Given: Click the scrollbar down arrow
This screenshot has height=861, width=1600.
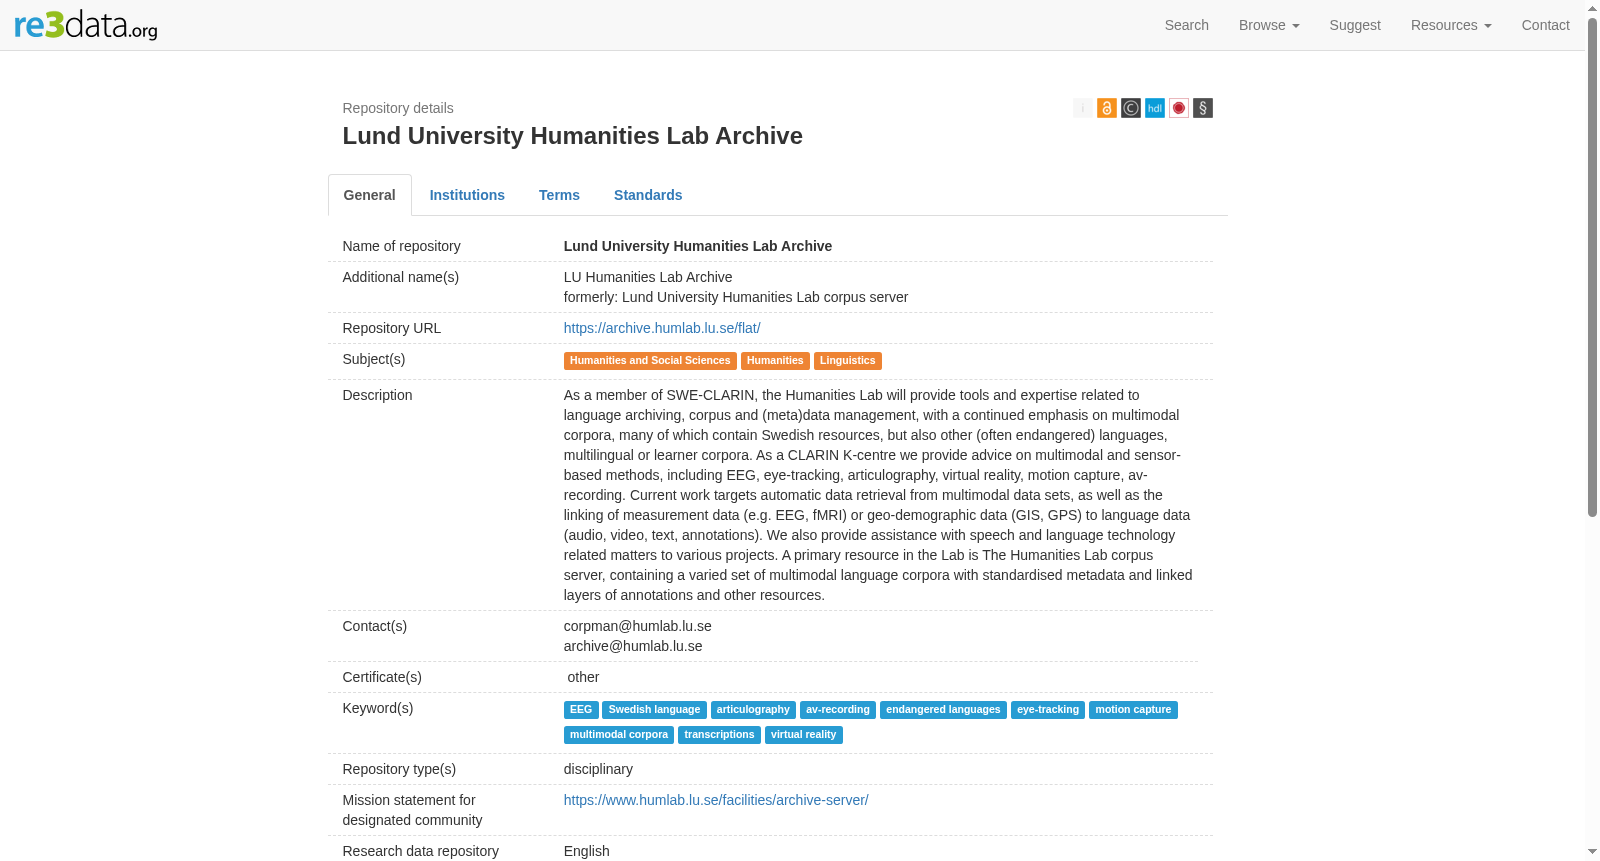Looking at the screenshot, I should [1592, 852].
